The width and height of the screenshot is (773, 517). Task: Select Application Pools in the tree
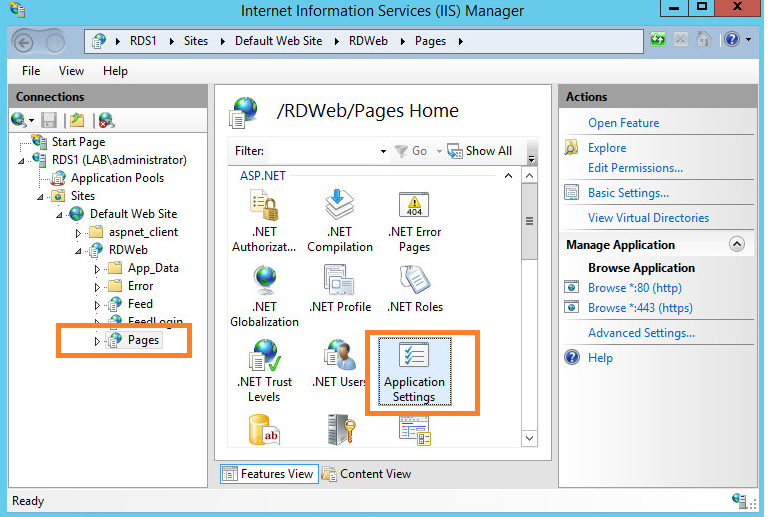point(117,178)
